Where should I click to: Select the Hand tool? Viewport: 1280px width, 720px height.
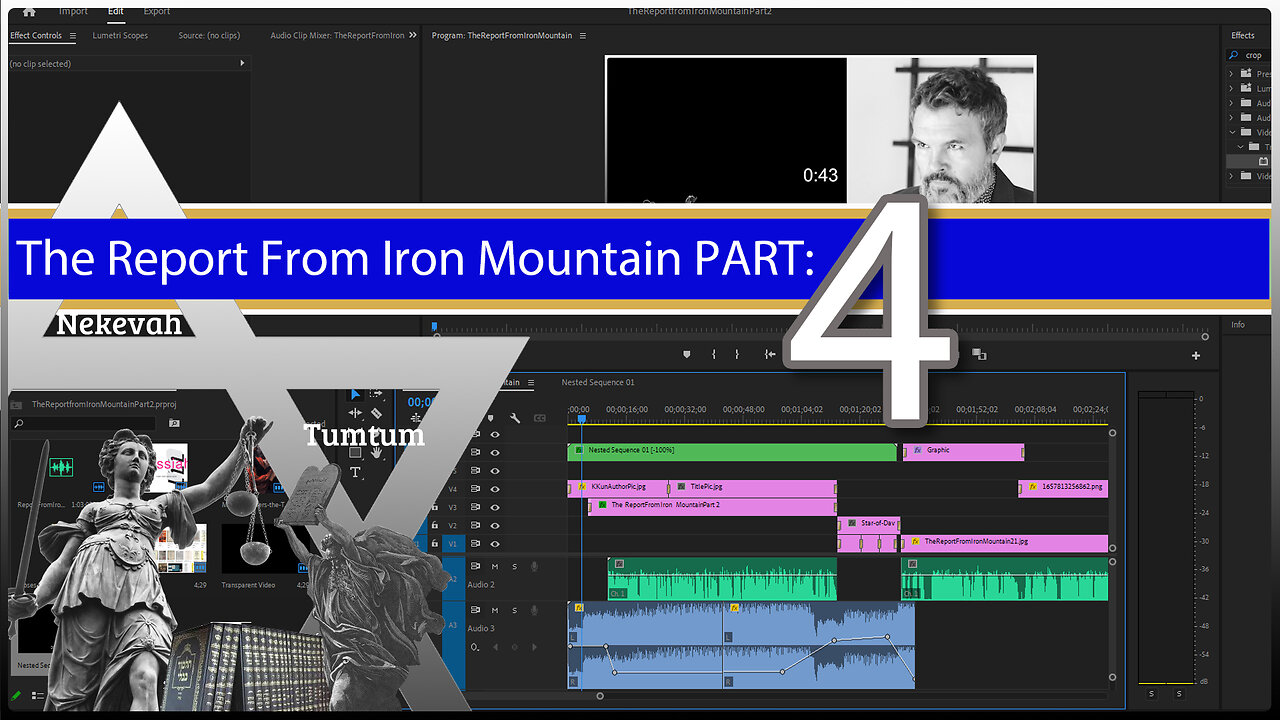click(x=376, y=452)
